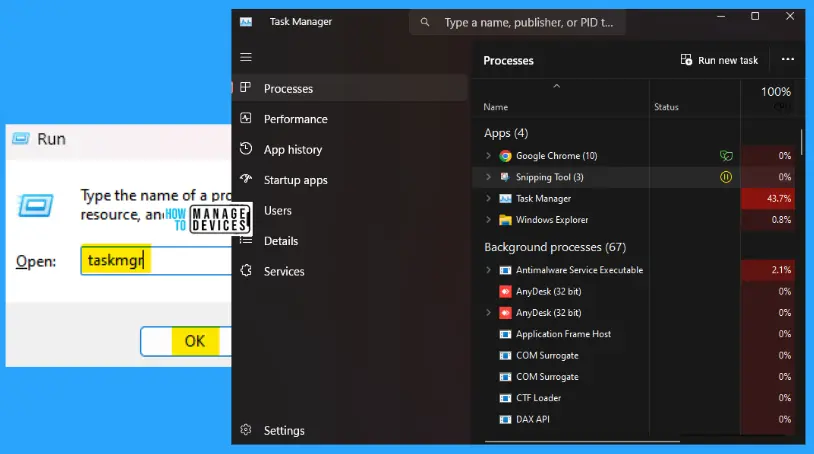Sort processes by Status column header
Image resolution: width=814 pixels, height=454 pixels.
pos(666,107)
